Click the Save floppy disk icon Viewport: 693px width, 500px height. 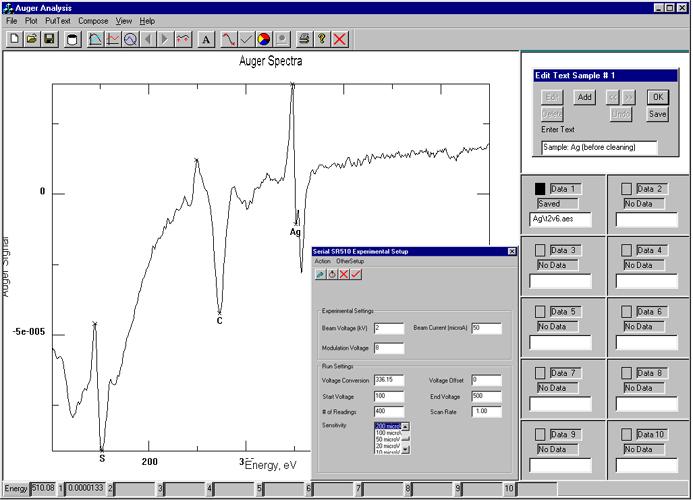[48, 39]
